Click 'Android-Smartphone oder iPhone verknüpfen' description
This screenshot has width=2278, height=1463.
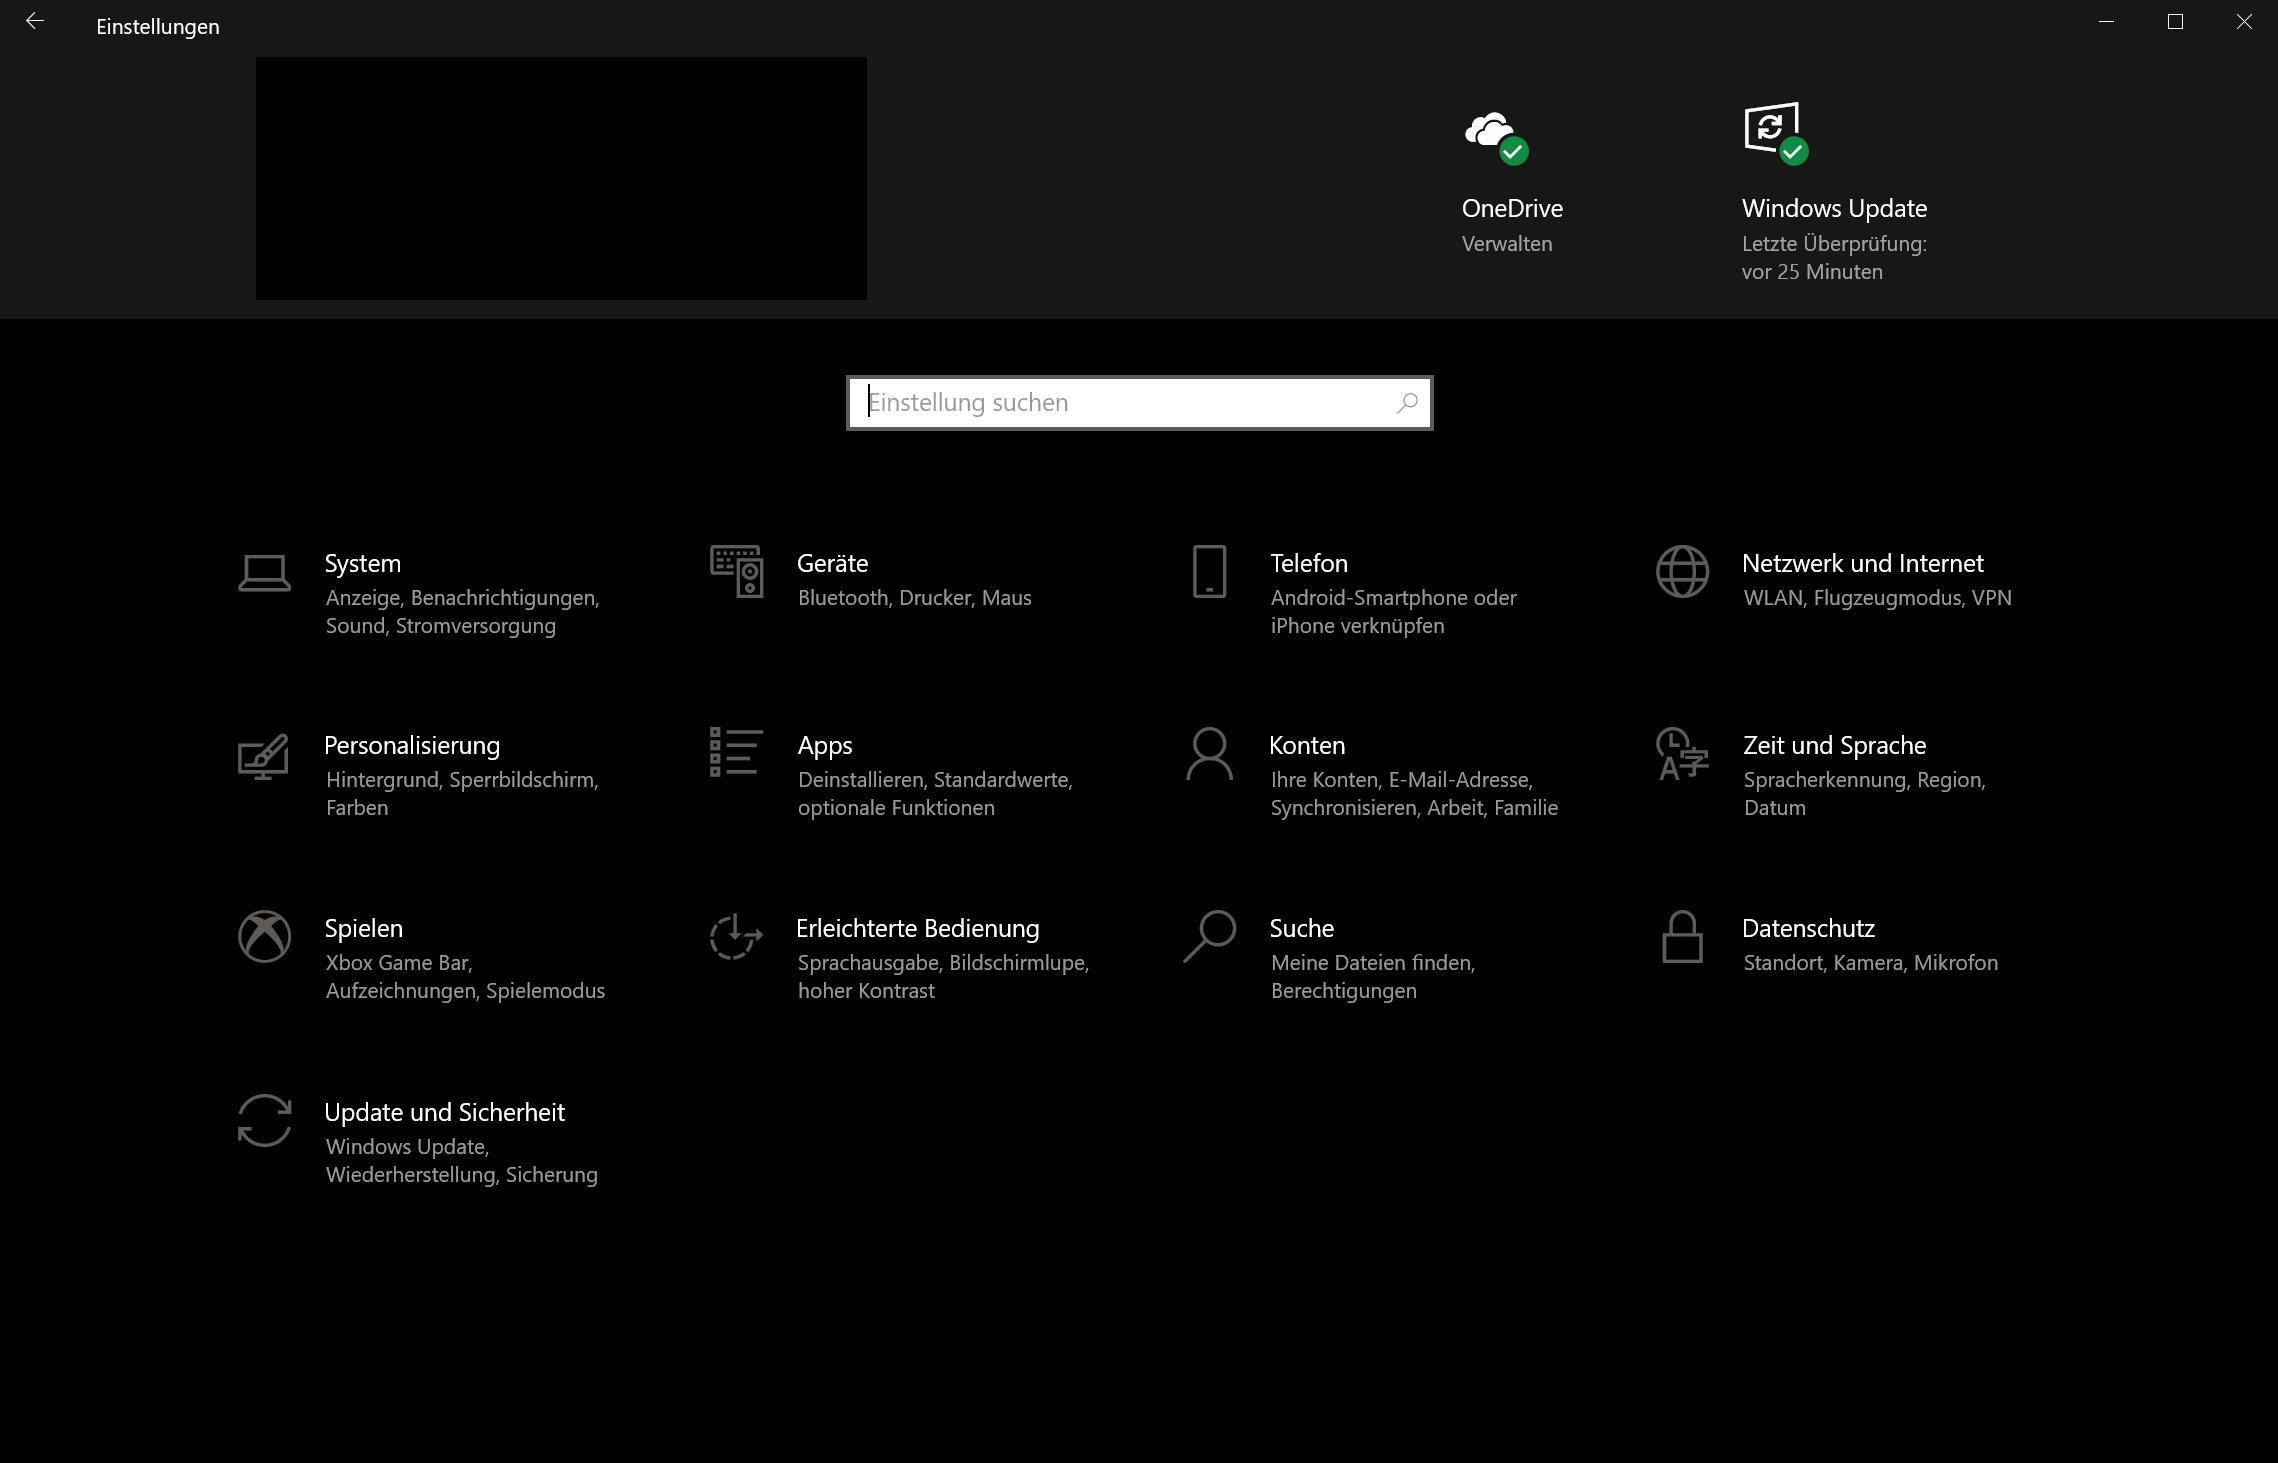point(1393,612)
